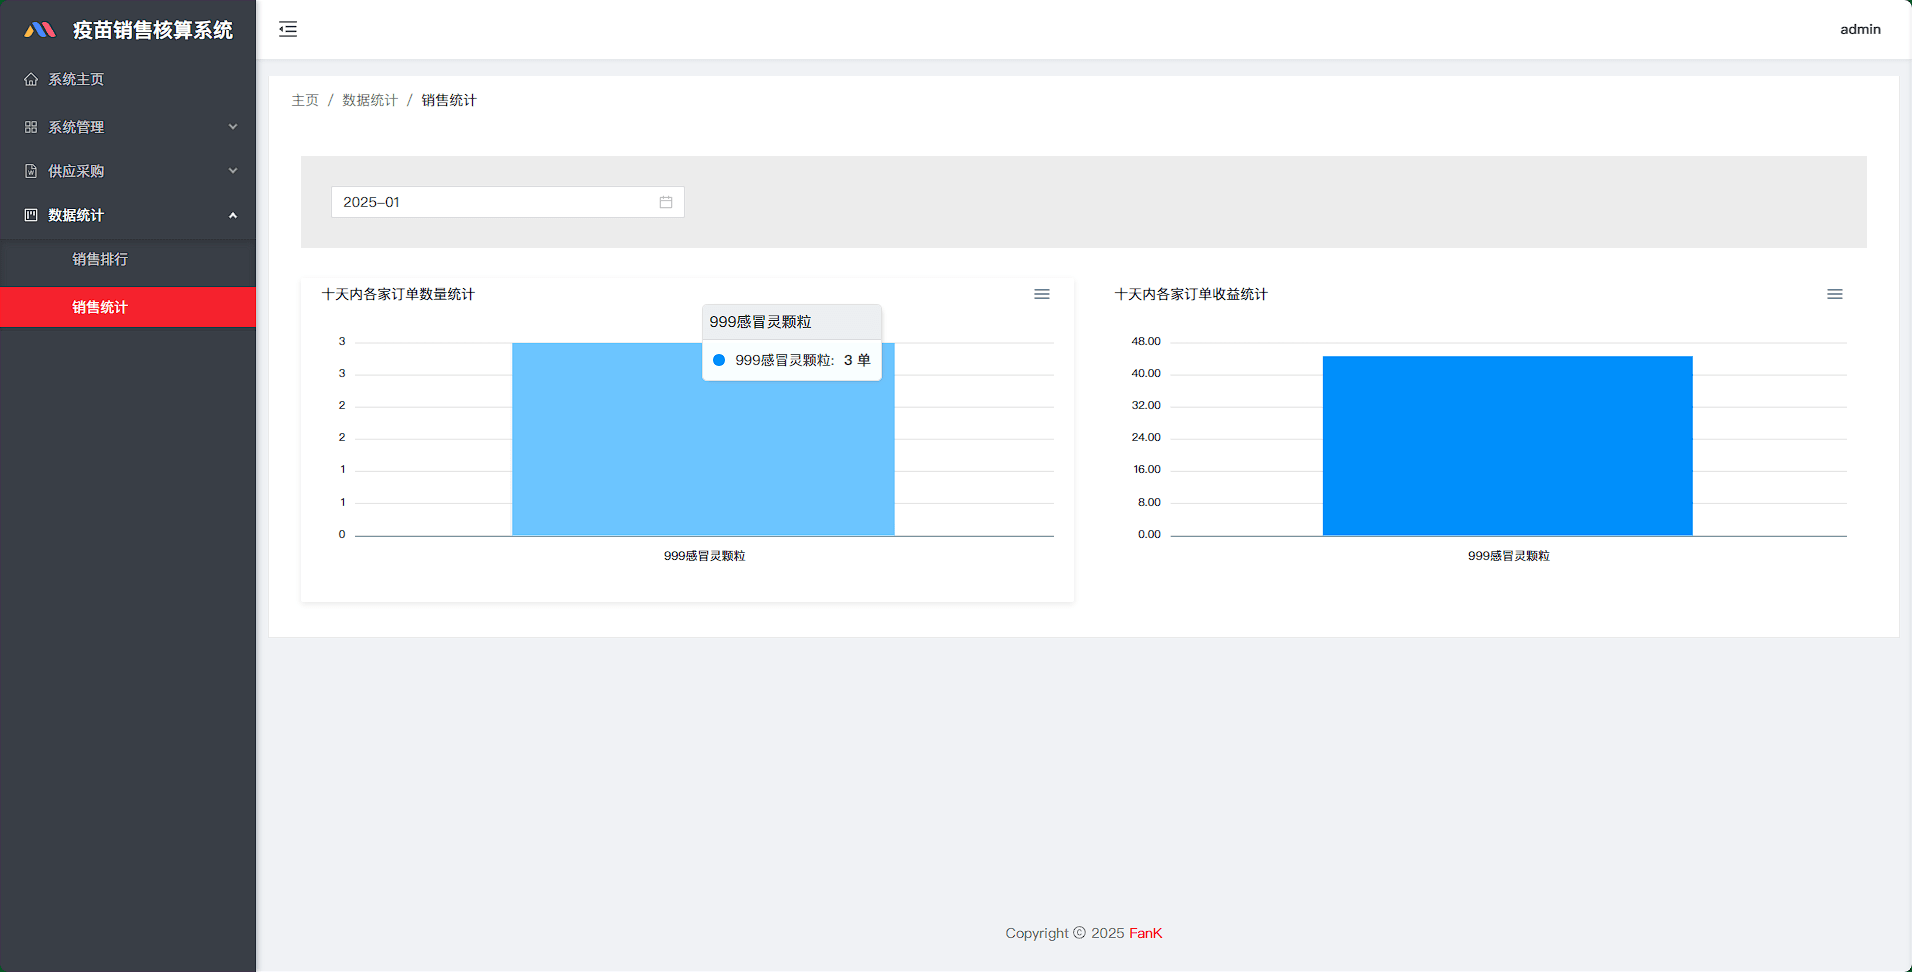1912x972 pixels.
Task: Collapse the 数据统计 menu chevron
Action: [x=233, y=215]
